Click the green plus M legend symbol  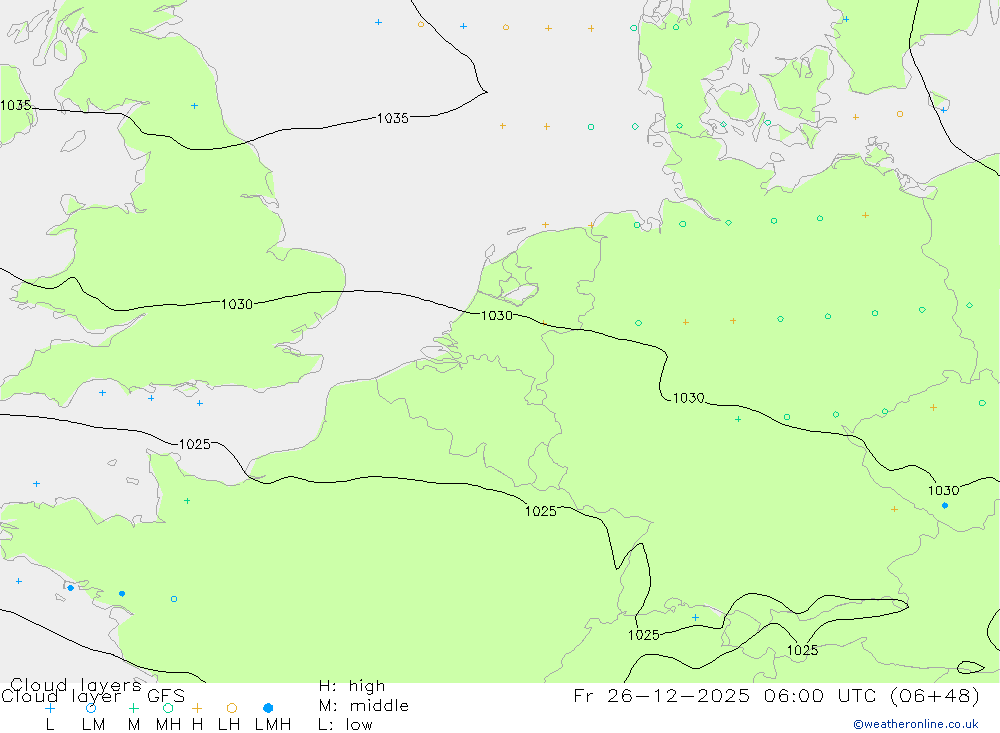click(133, 708)
